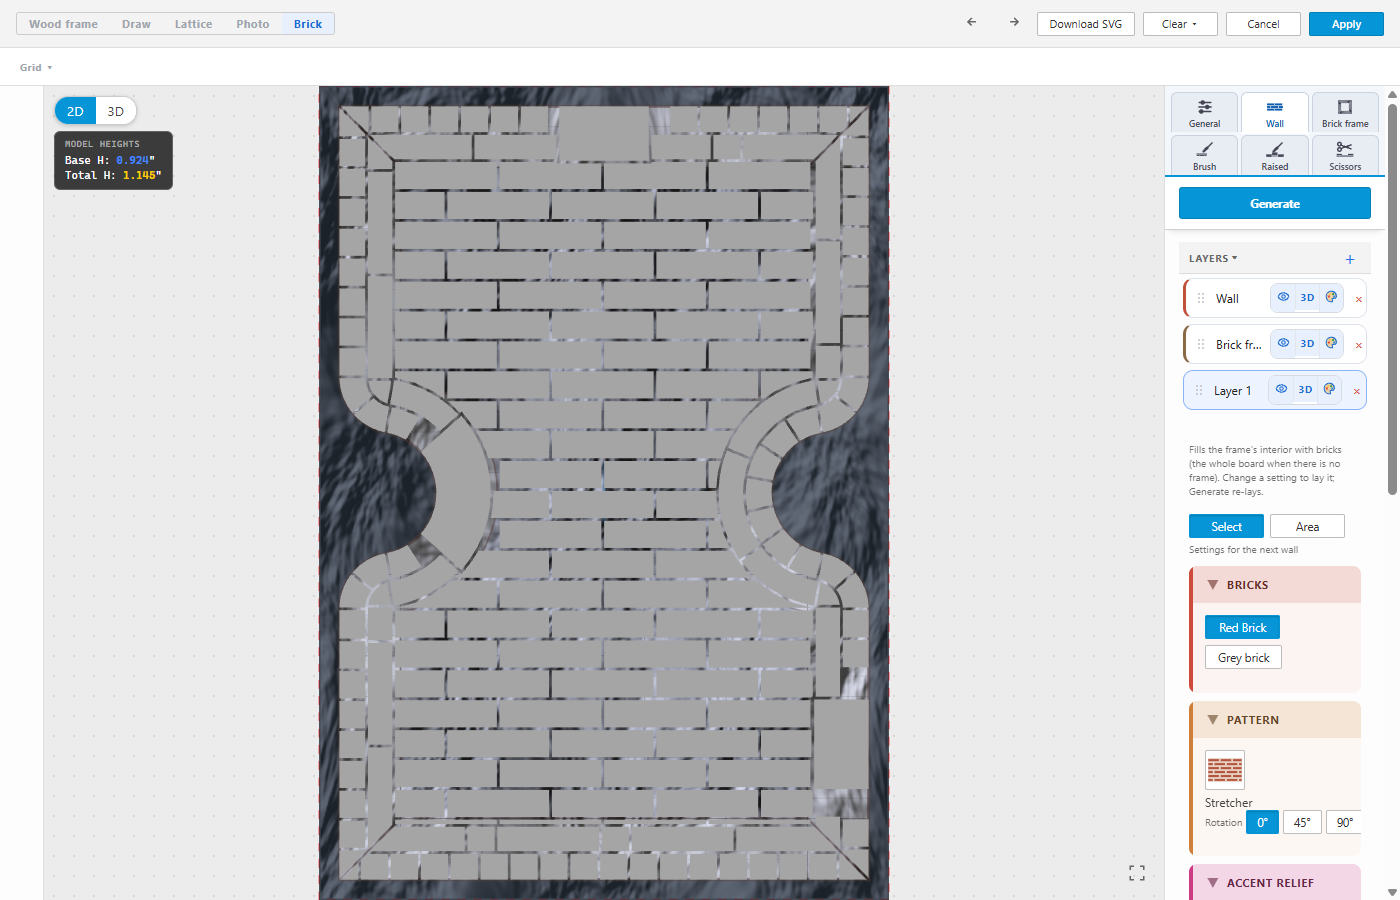Open the Clear dropdown menu
The height and width of the screenshot is (900, 1400).
click(1180, 24)
